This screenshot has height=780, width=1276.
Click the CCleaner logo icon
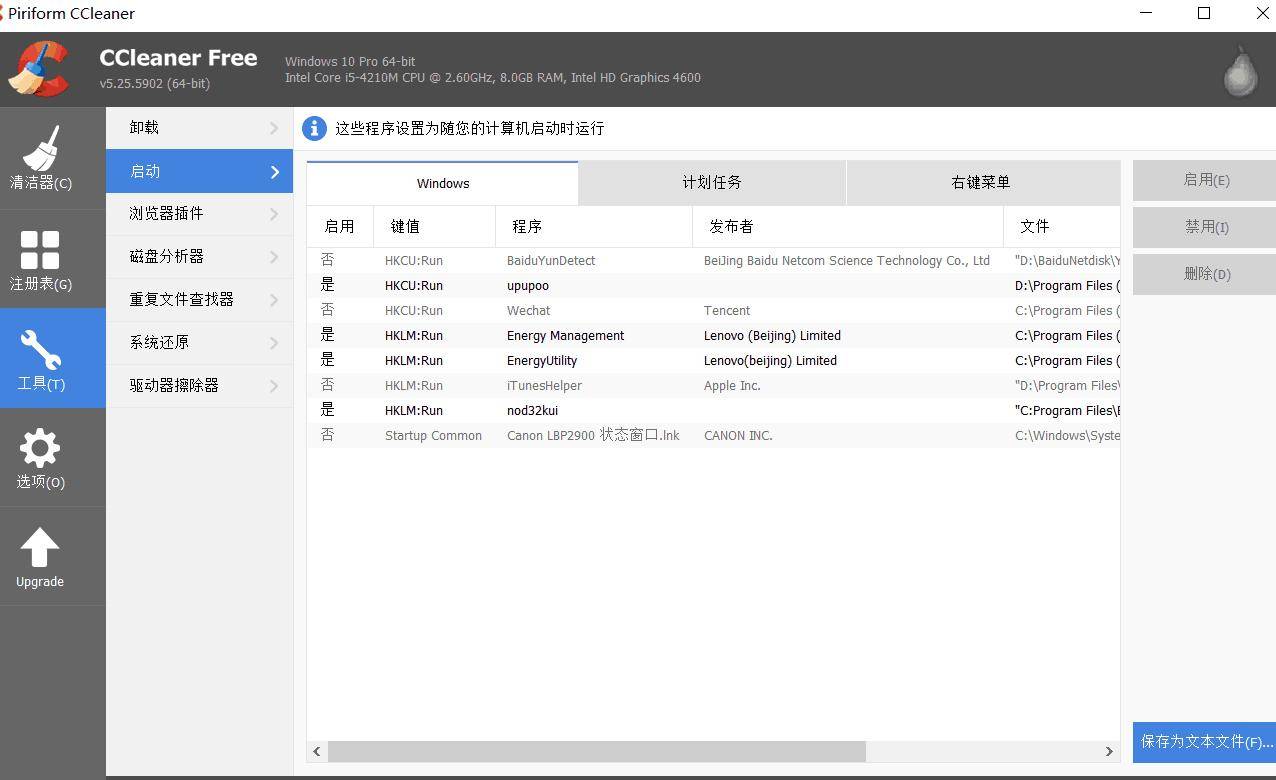pyautogui.click(x=38, y=69)
